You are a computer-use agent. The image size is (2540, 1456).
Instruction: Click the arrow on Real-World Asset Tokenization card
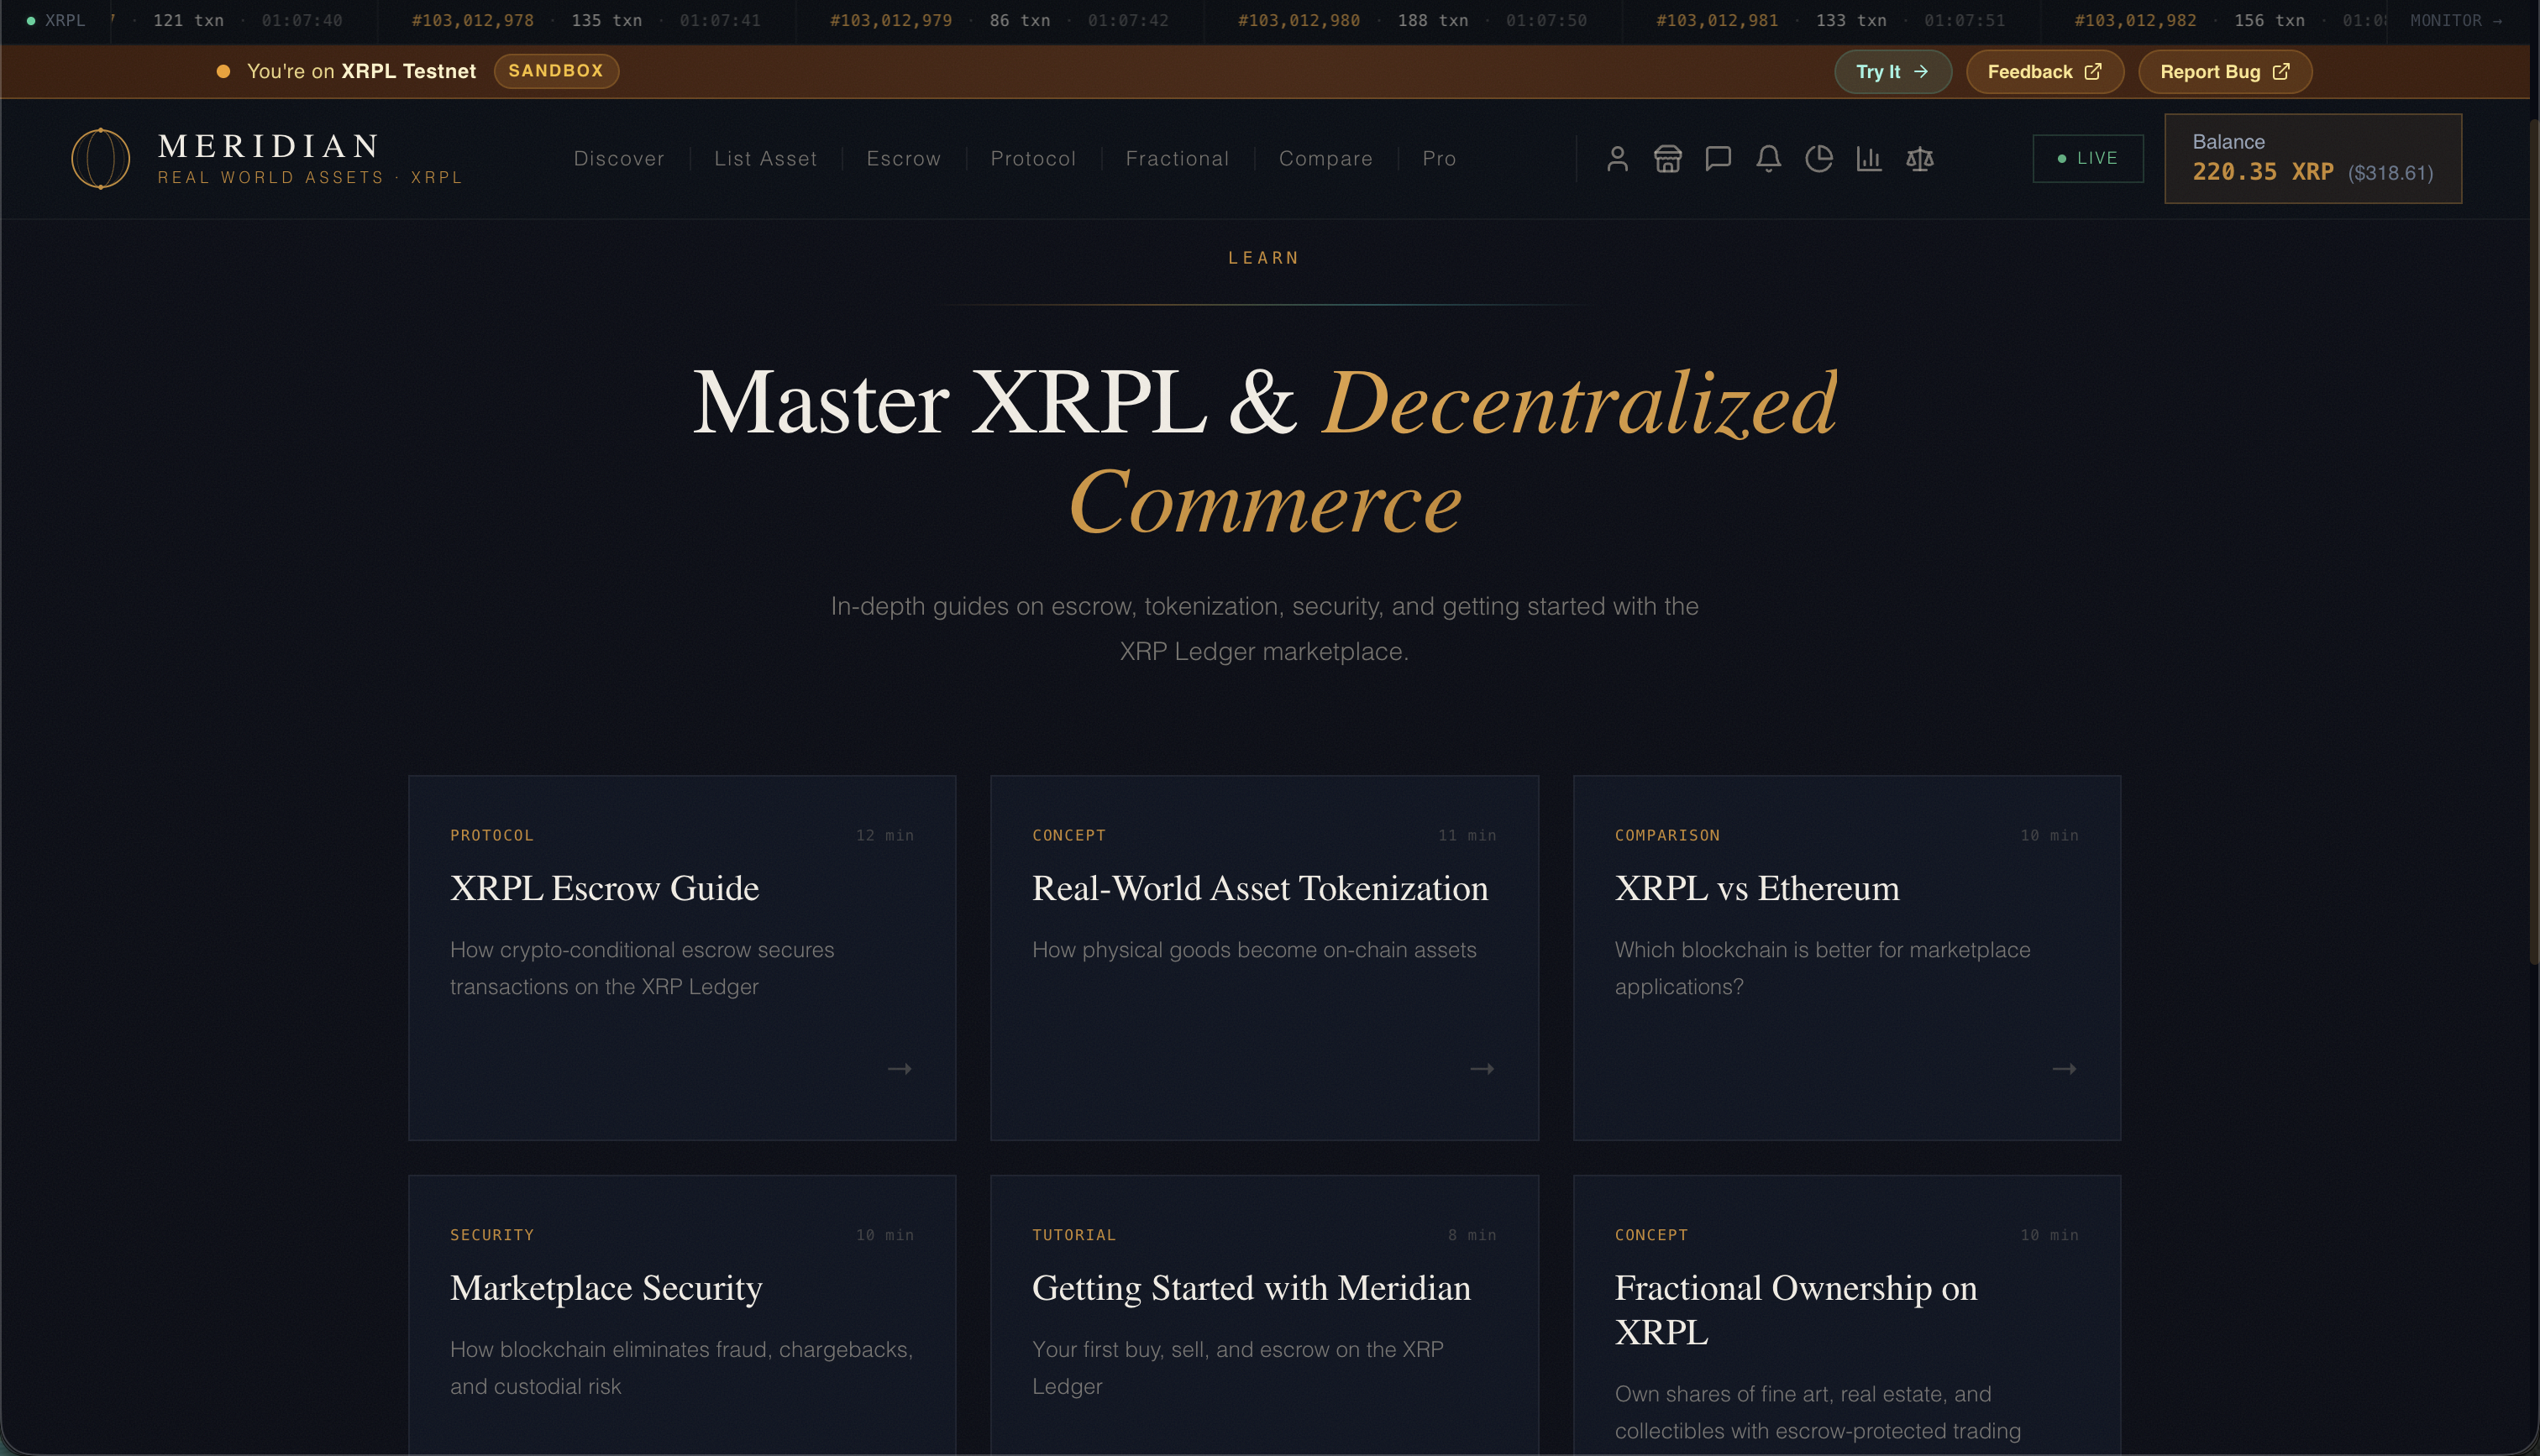1482,1069
